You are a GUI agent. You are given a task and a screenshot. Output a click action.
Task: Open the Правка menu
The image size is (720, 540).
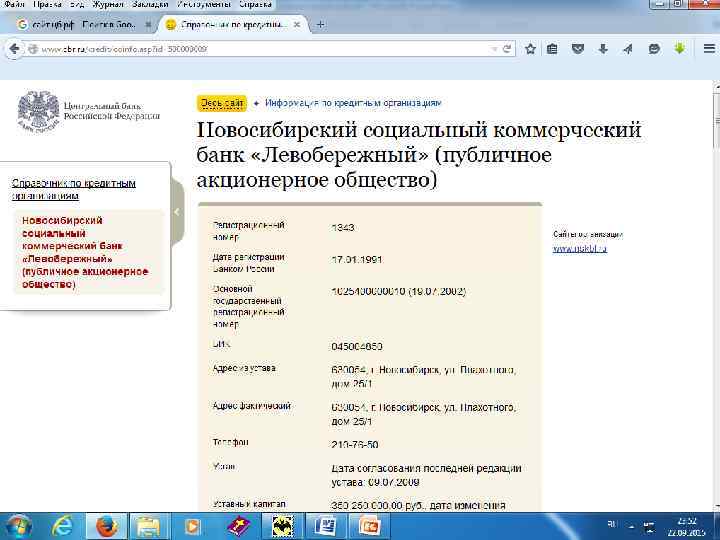(48, 4)
